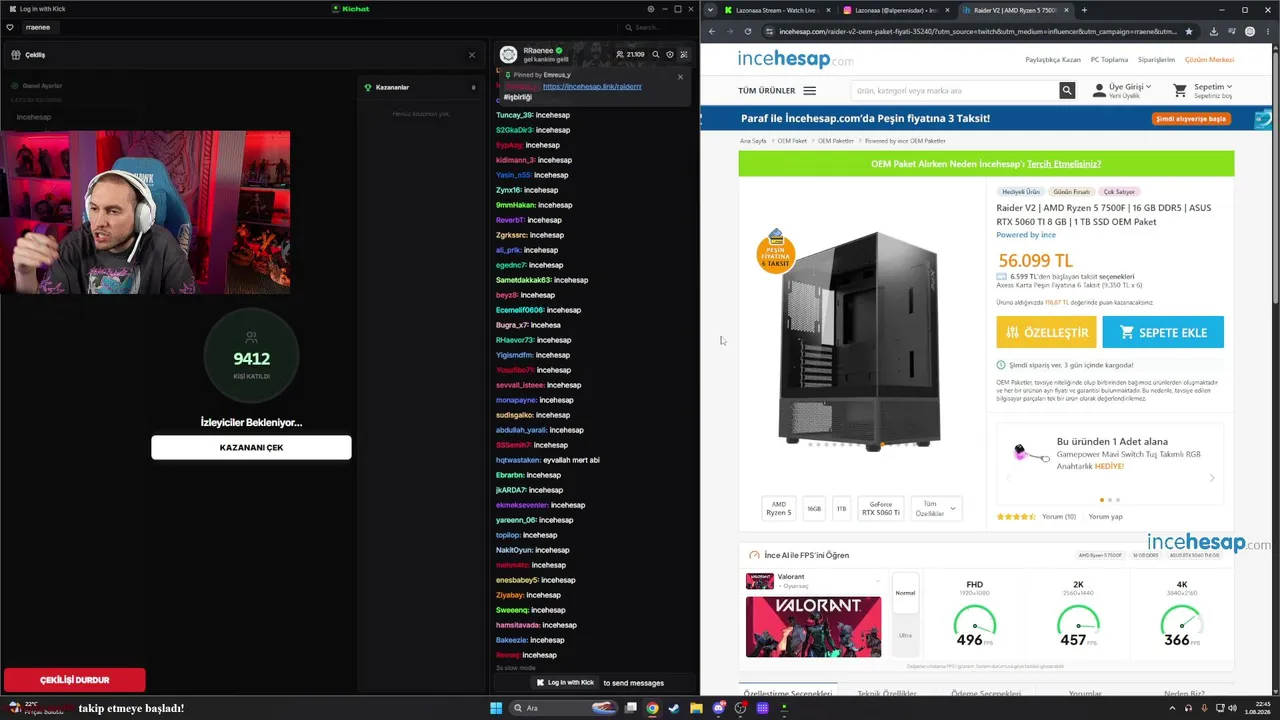Dismiss the pinned message by Emreus_y
This screenshot has height=720, width=1280.
point(680,76)
